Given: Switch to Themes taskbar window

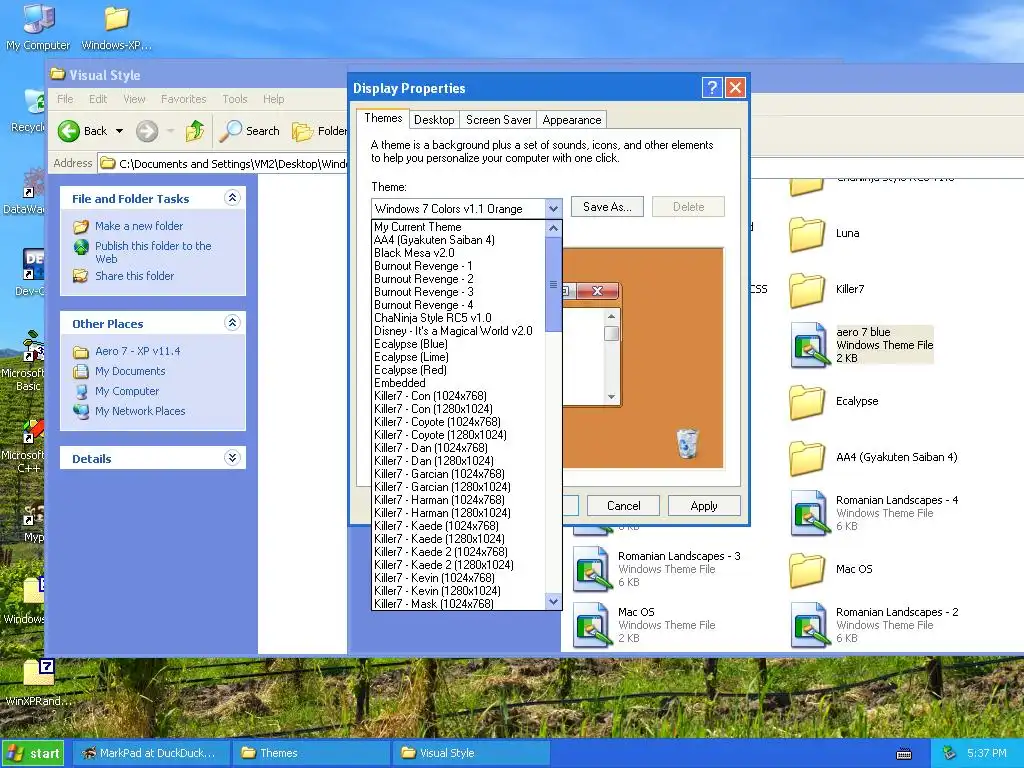Looking at the screenshot, I should point(311,753).
